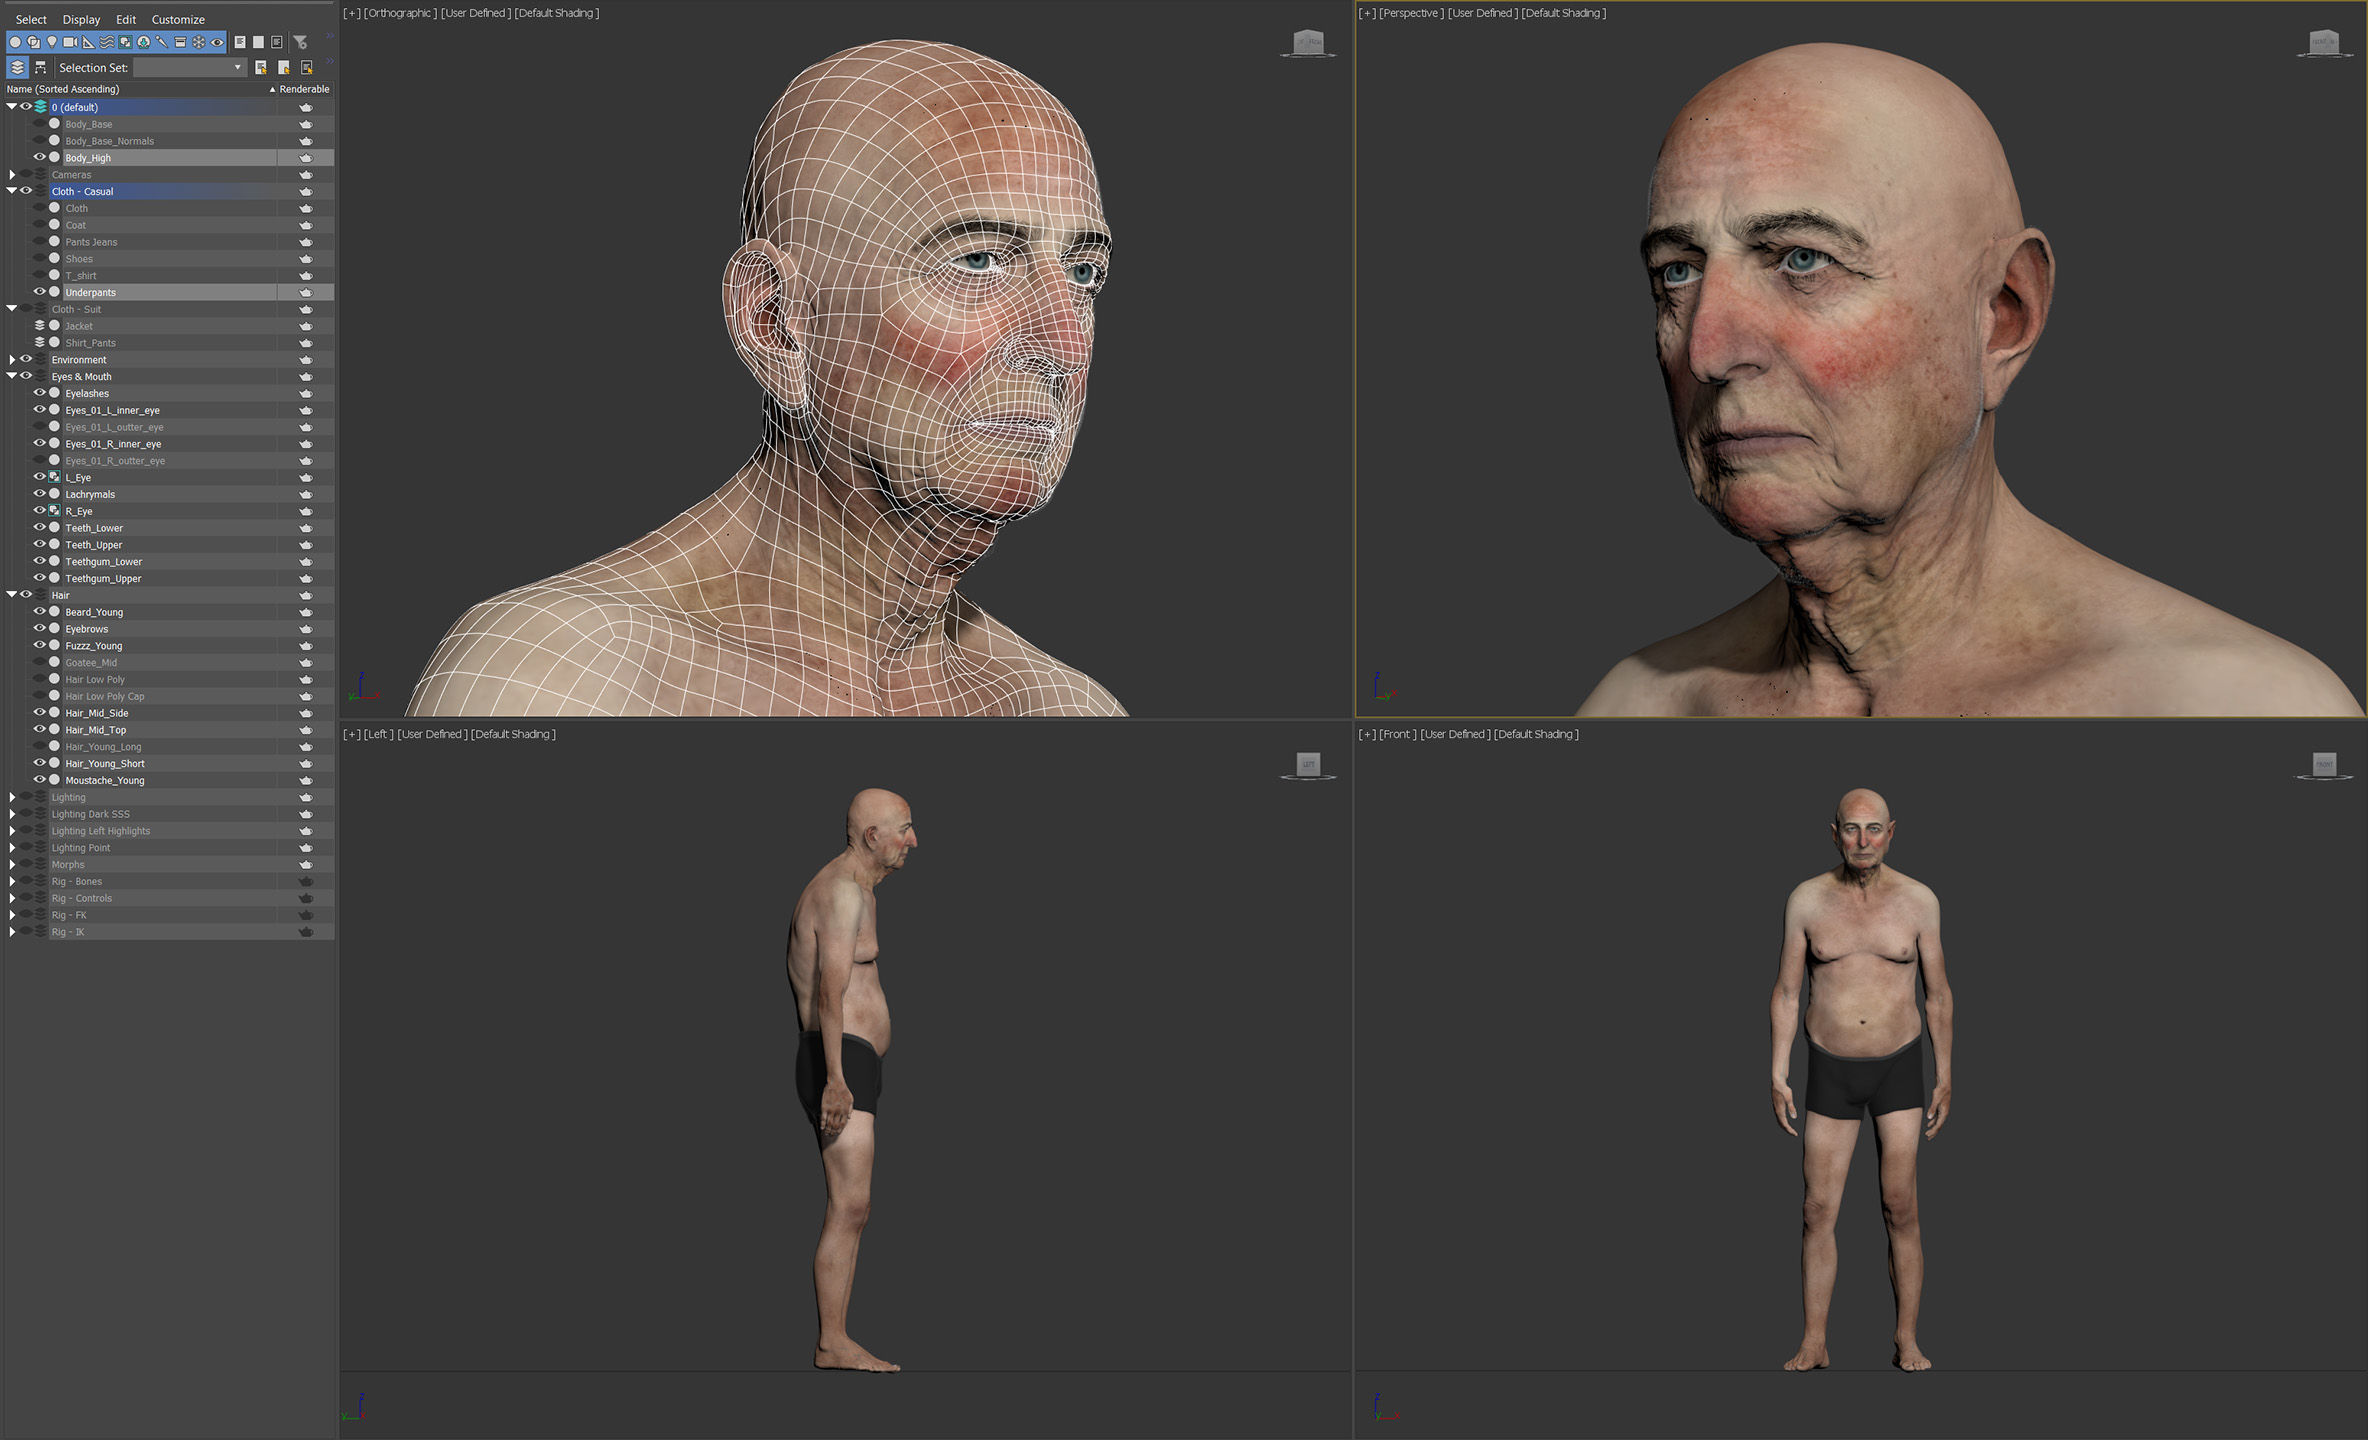Hide the Beard_Young hair object
The width and height of the screenshot is (2368, 1440).
pyautogui.click(x=40, y=611)
